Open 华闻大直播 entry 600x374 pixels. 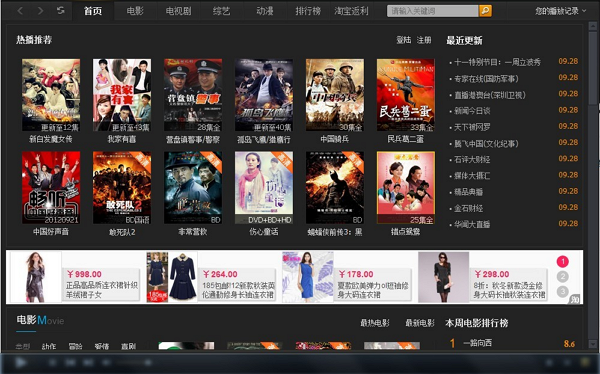click(x=472, y=224)
